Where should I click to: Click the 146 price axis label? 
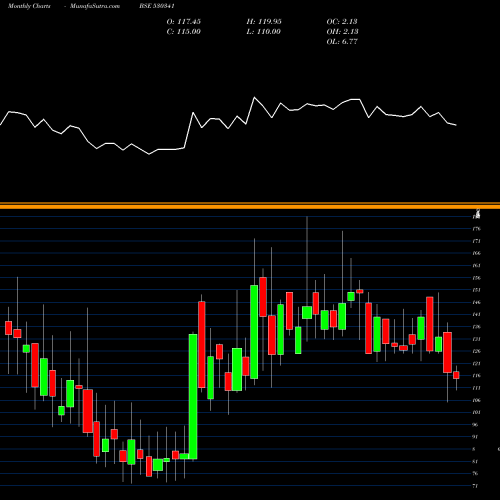pos(476,302)
